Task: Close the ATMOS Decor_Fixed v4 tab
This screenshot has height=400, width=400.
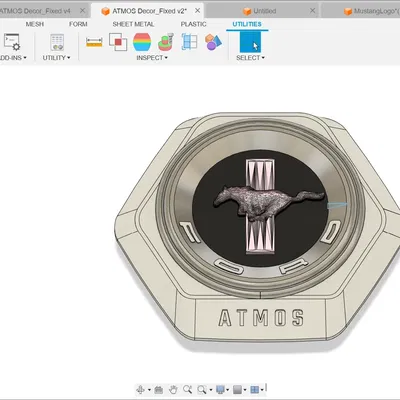Action: pyautogui.click(x=82, y=11)
